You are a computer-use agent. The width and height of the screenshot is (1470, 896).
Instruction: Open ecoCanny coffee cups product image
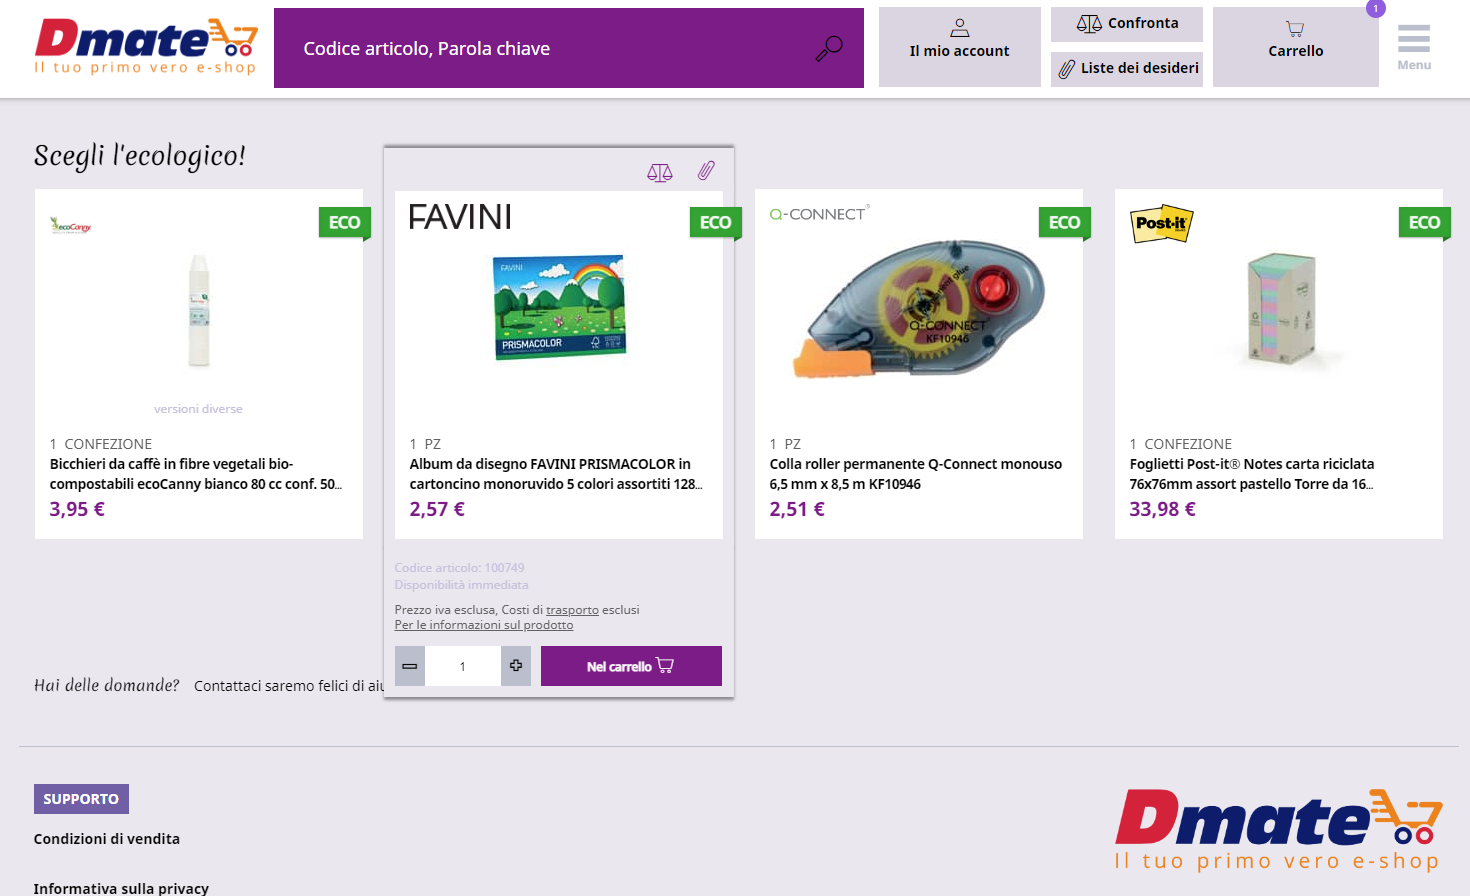[199, 310]
